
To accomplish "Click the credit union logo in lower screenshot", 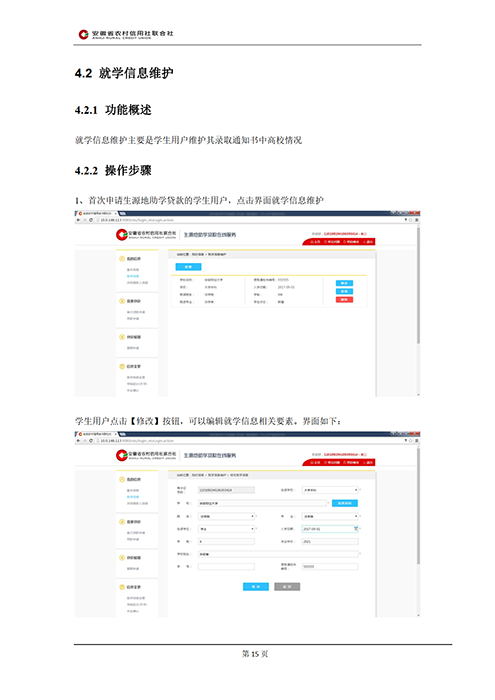I will click(x=122, y=455).
